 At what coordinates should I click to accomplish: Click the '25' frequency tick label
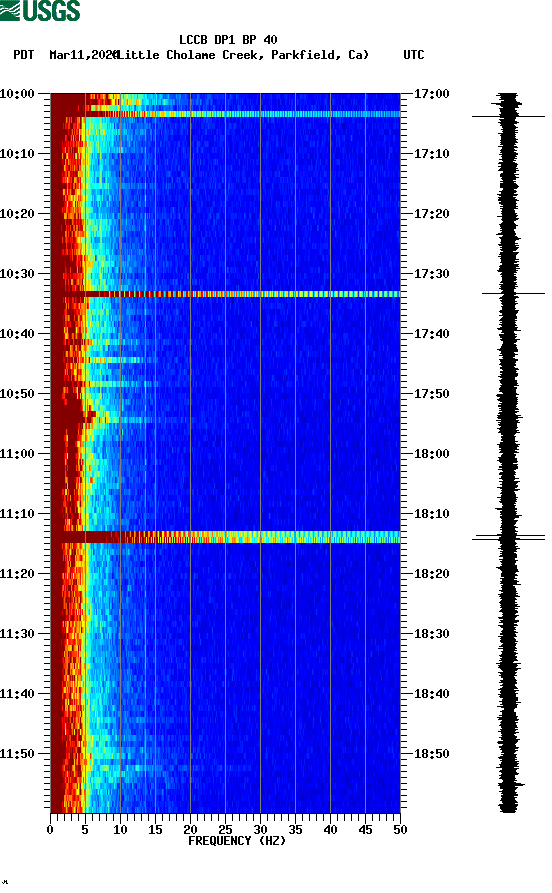(x=226, y=830)
